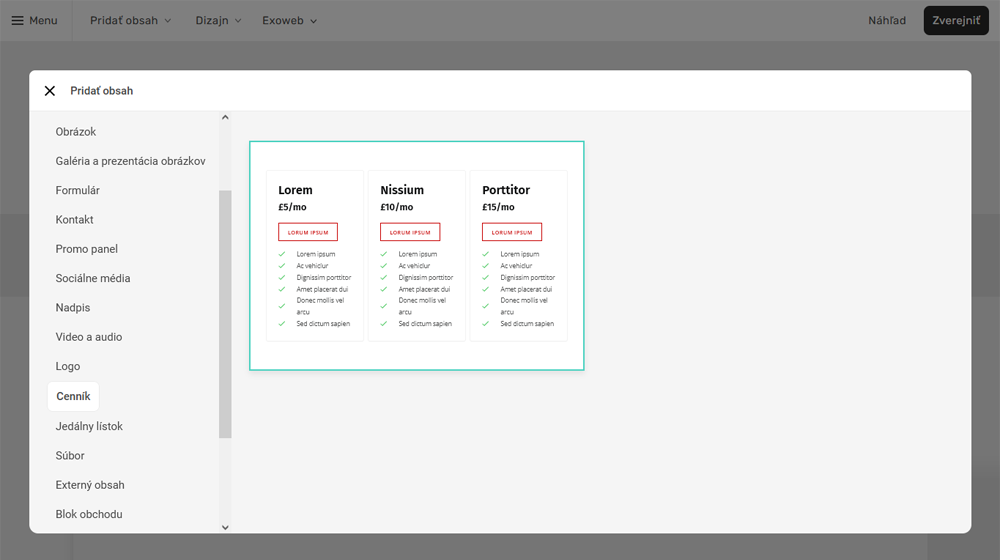Select Promo panel from list
Screen dimensions: 1000x560
point(87,249)
